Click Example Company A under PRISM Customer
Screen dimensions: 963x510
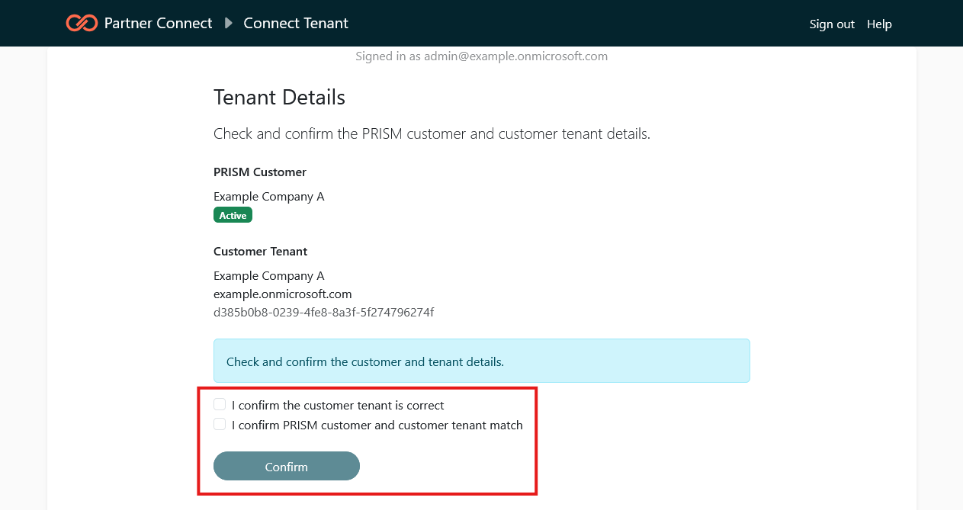click(x=269, y=197)
